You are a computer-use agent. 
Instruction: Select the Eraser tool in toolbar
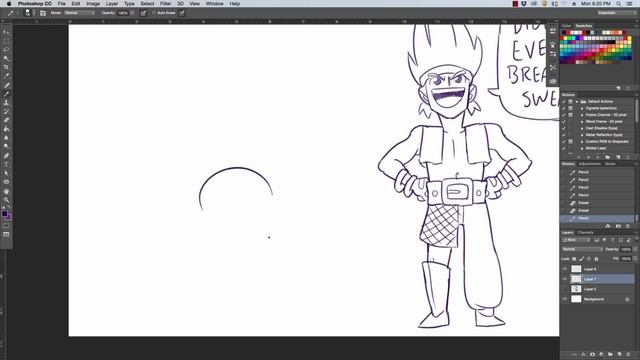(x=6, y=120)
